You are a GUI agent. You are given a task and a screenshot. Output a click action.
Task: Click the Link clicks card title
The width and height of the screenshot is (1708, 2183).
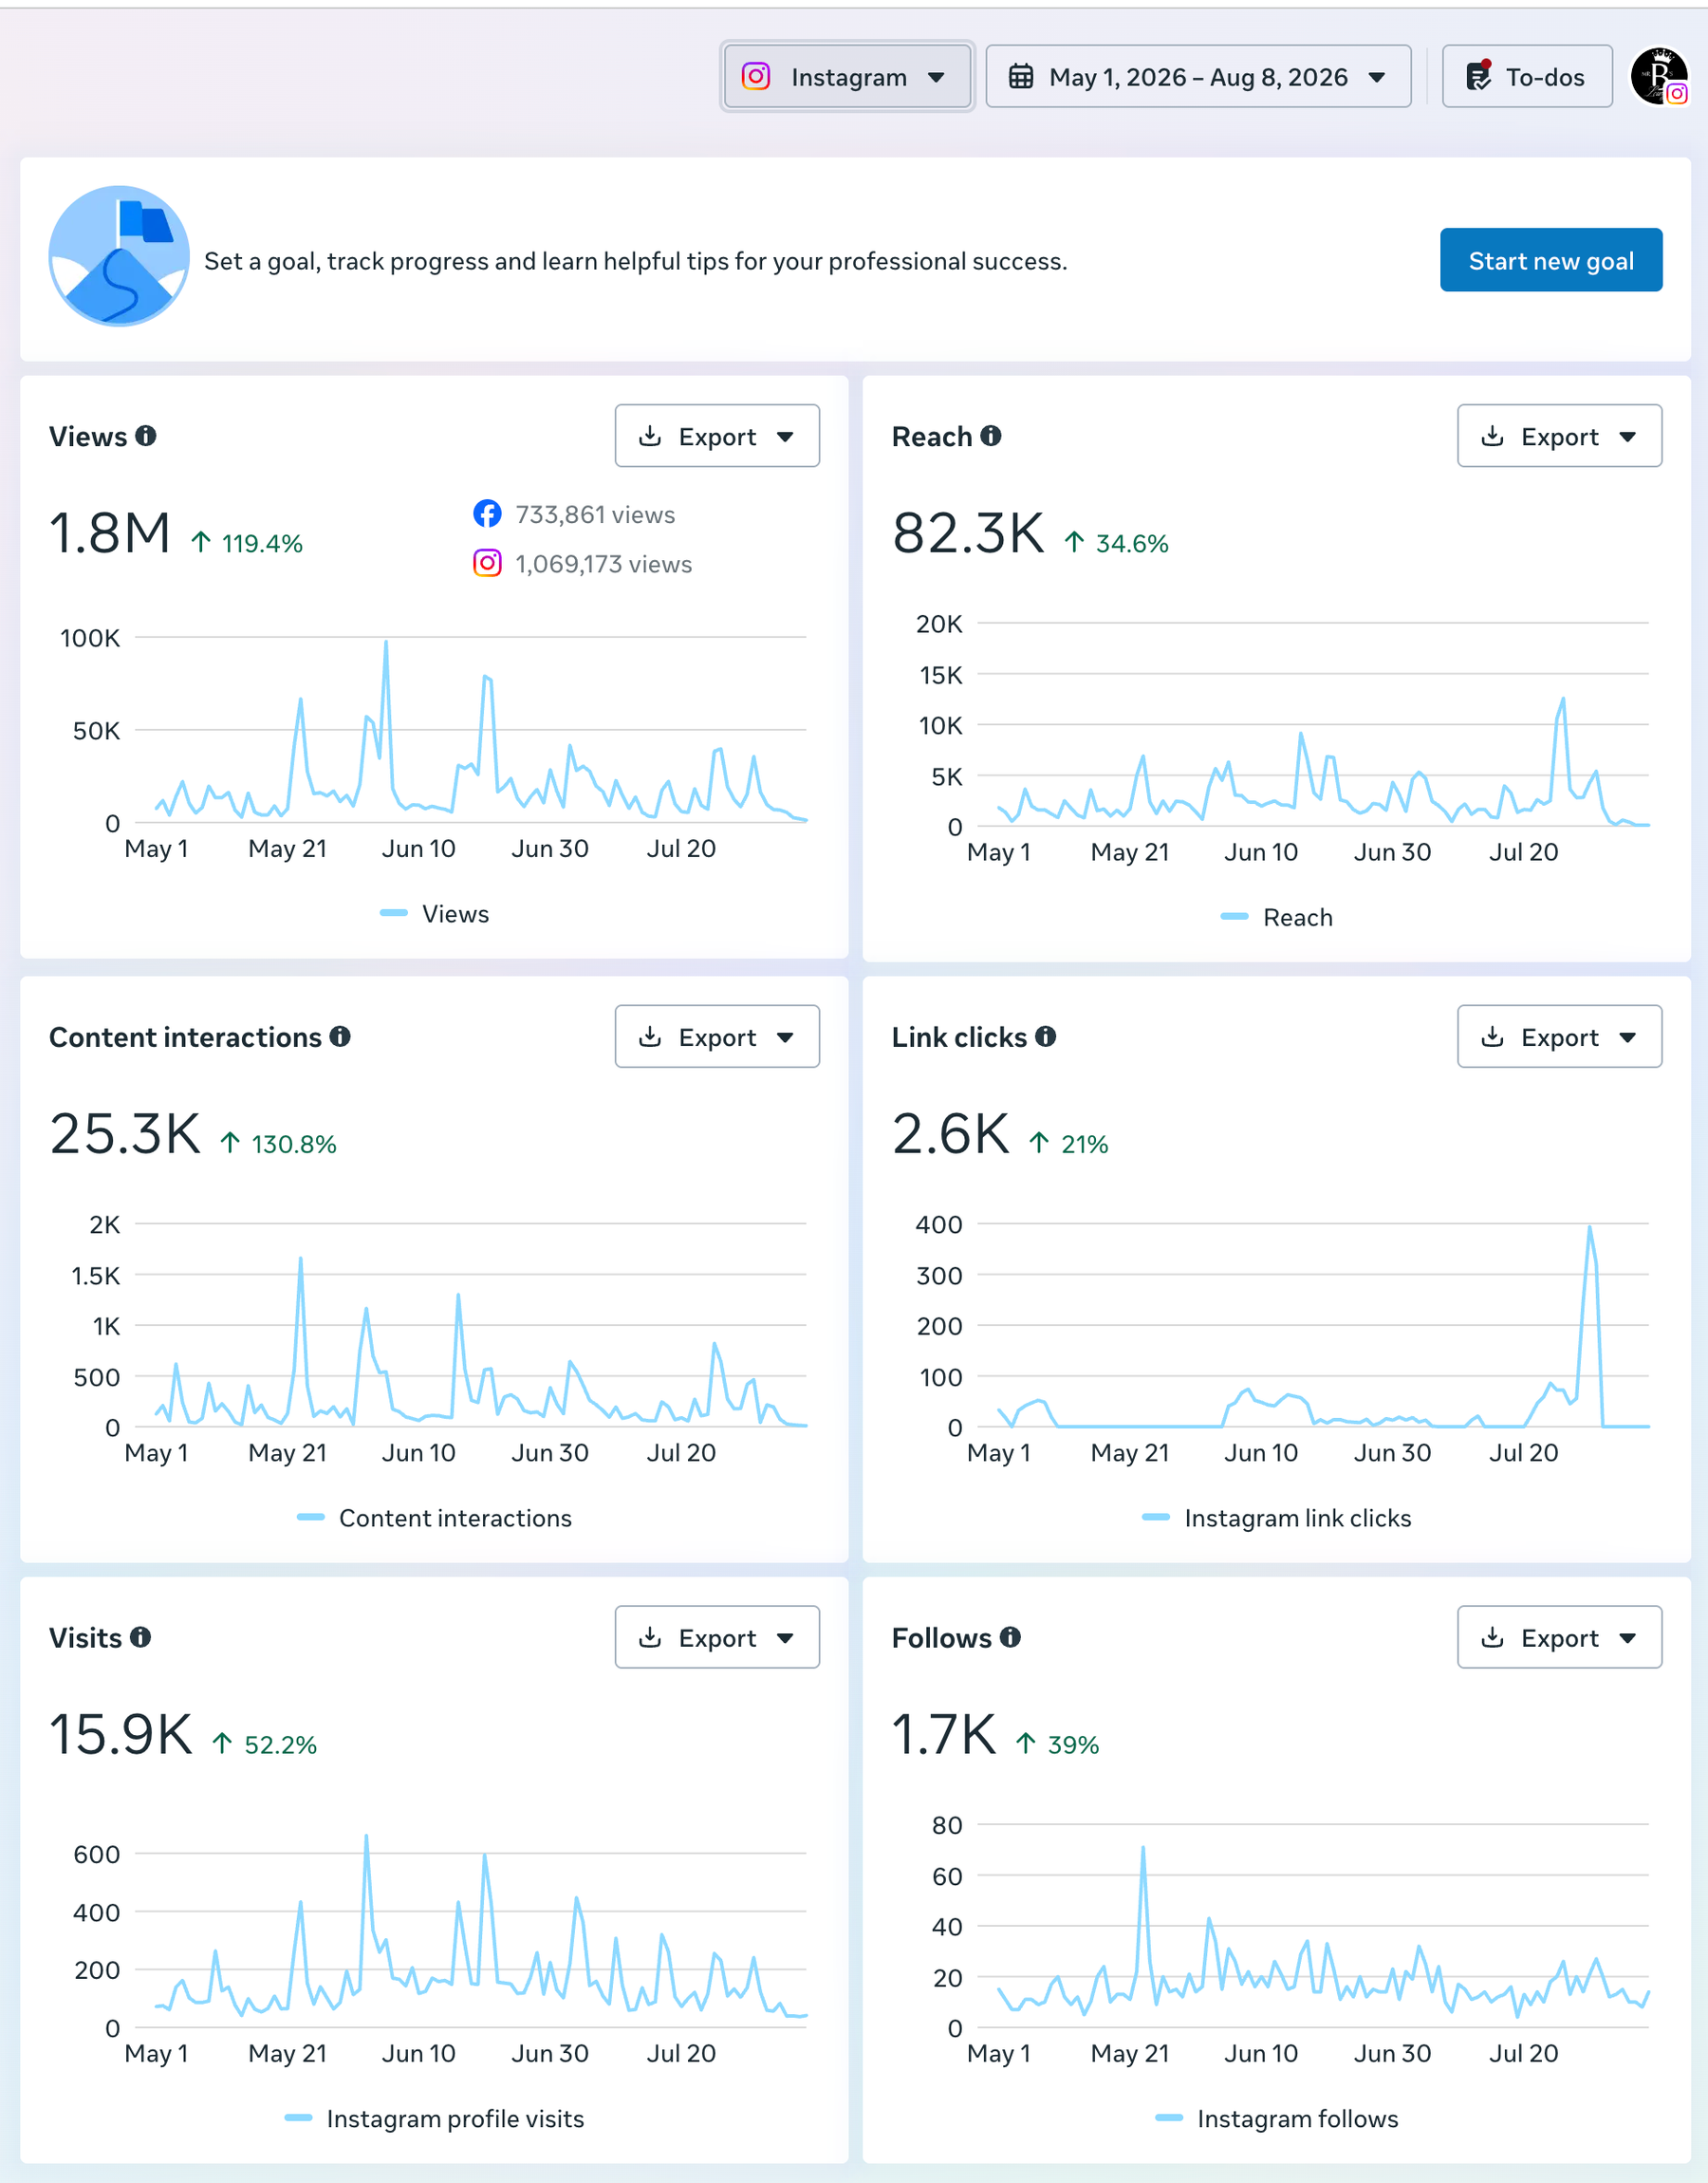(959, 1036)
